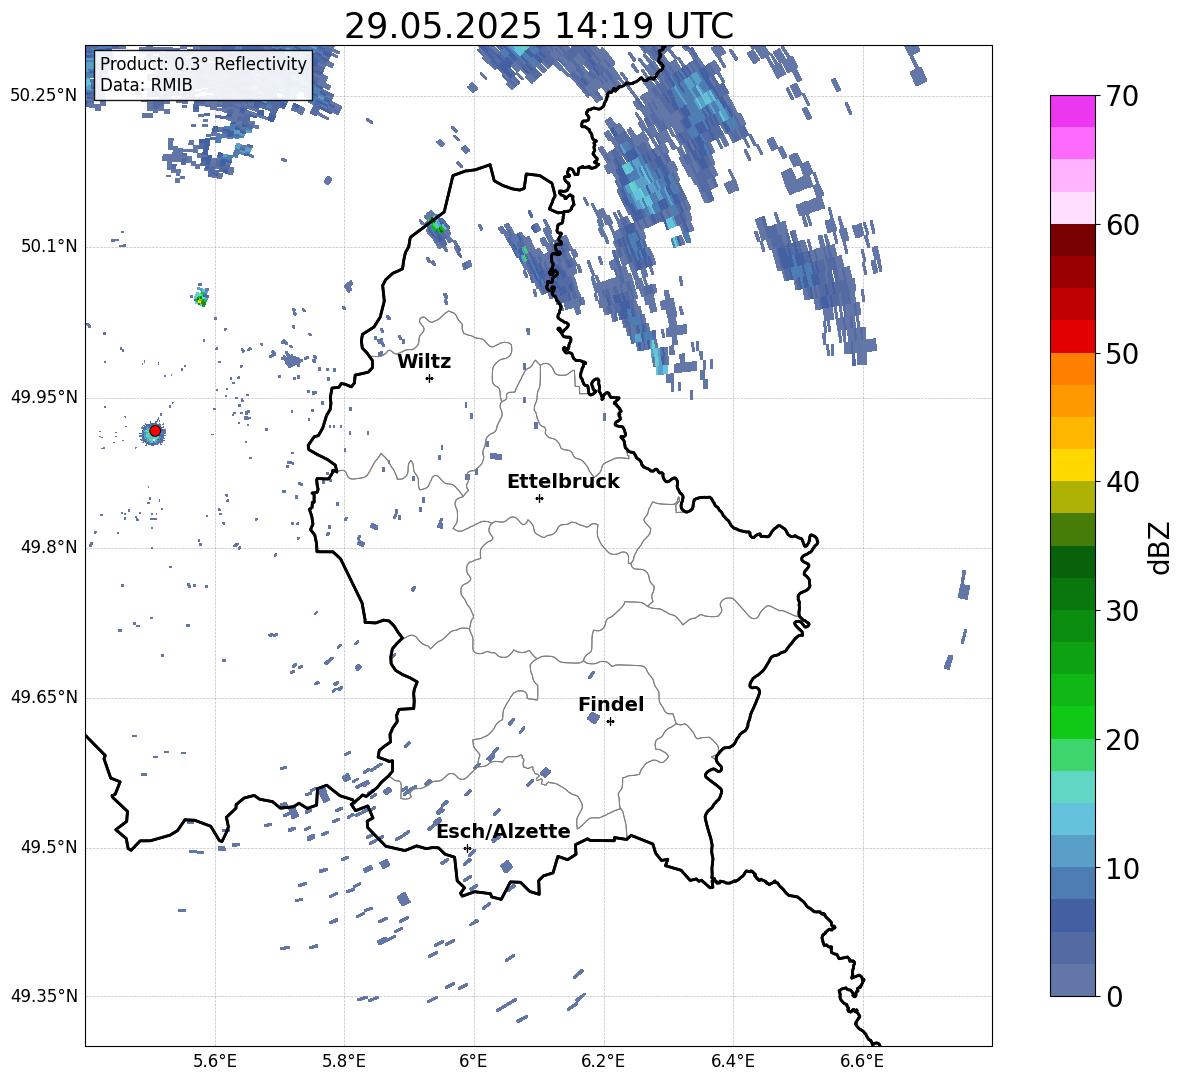This screenshot has height=1081, width=1184.
Task: Click the 6°E longitude label
Action: click(x=473, y=1061)
